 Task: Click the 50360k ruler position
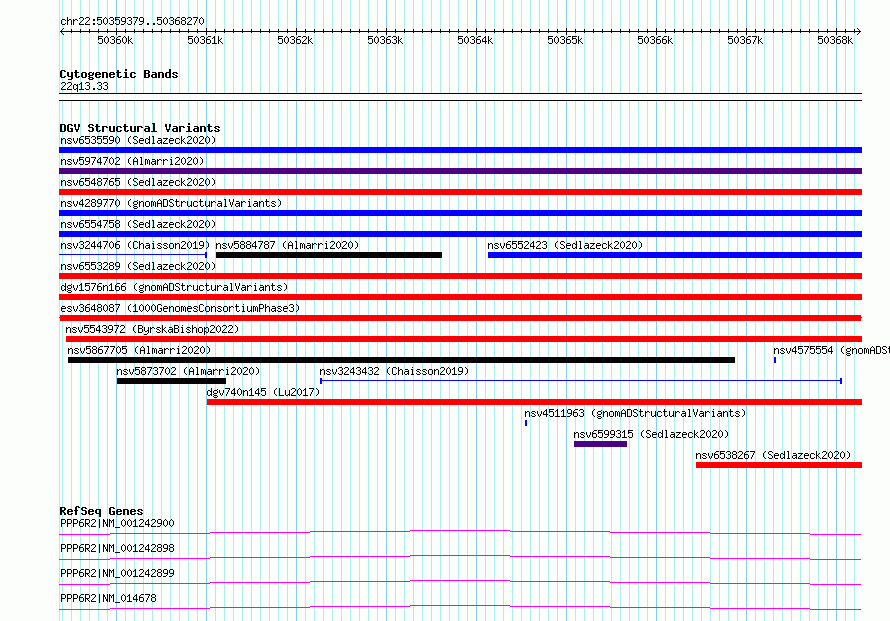115,40
